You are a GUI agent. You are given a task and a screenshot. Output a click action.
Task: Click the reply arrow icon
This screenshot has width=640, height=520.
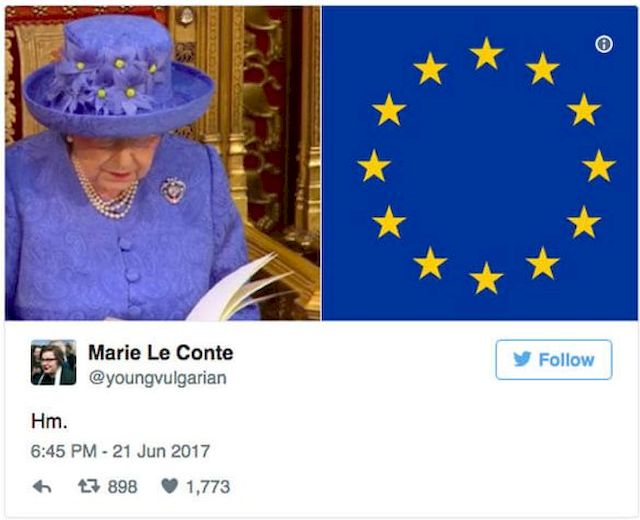pos(42,487)
